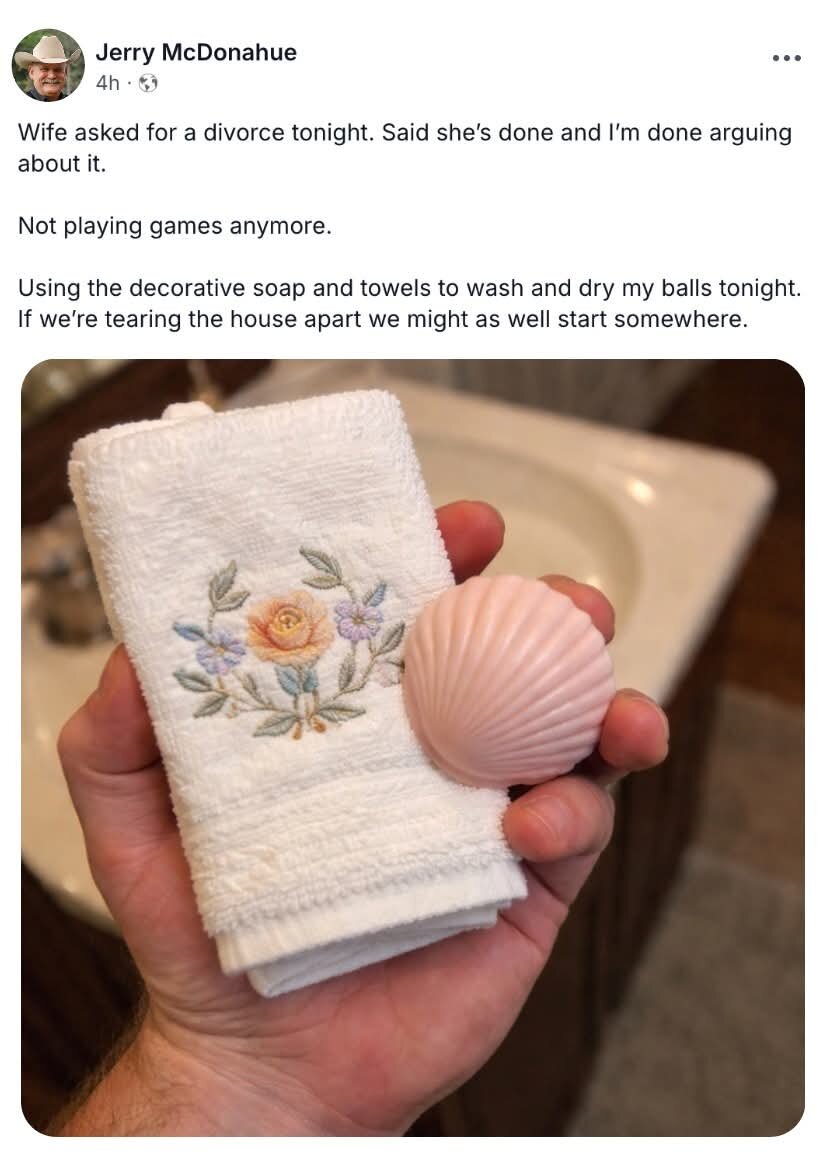Screen dimensions: 824x1160
Task: Open the attached towel and soap photo
Action: tap(413, 747)
